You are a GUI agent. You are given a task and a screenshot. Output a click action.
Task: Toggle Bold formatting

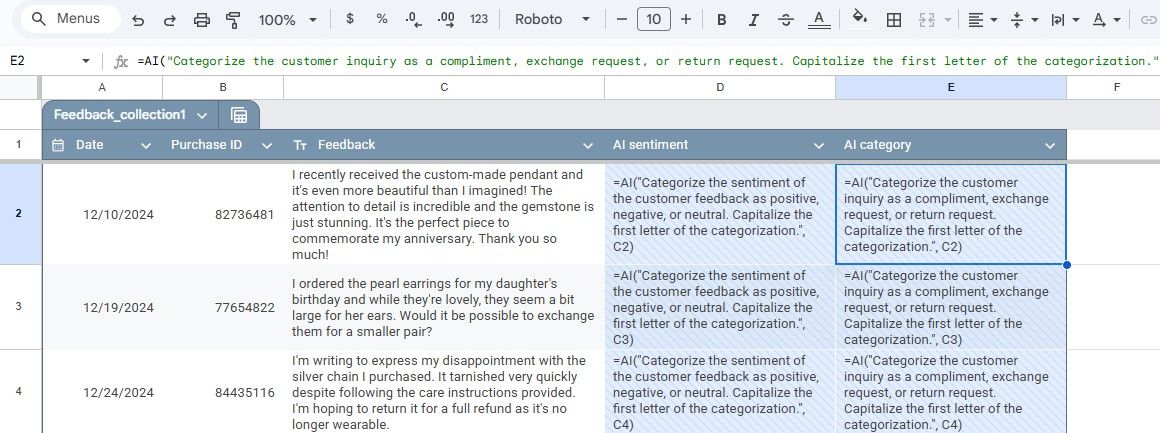click(721, 20)
